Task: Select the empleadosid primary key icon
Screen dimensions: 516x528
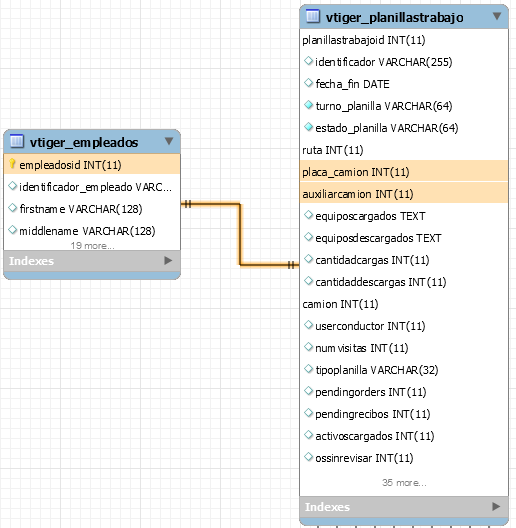Action: 12,164
